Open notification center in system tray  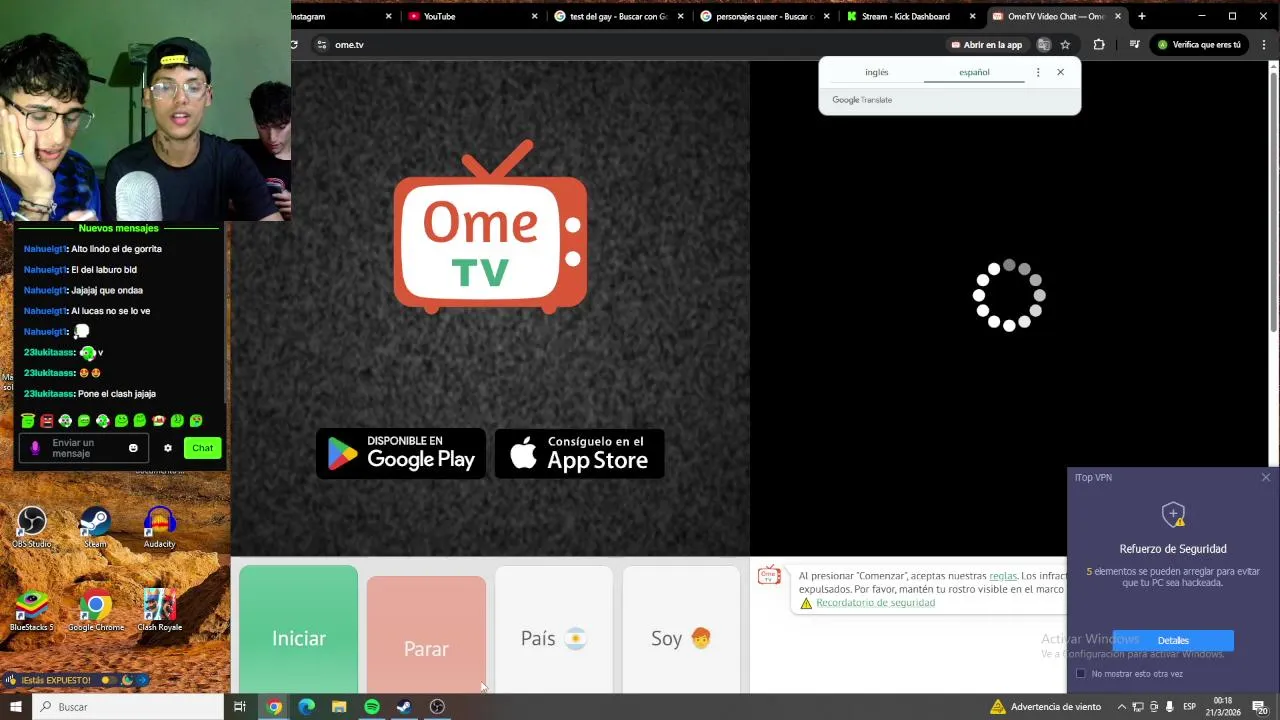(1260, 707)
